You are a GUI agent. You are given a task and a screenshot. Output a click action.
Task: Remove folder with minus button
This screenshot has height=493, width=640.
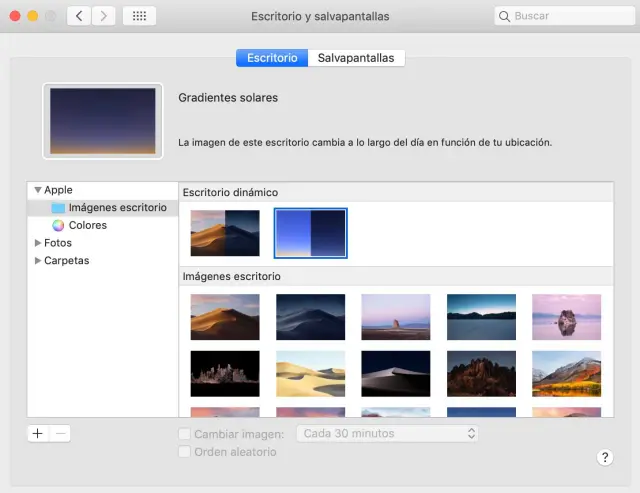[x=60, y=433]
